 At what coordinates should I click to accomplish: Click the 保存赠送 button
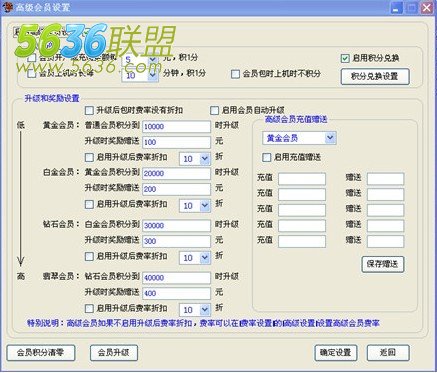(383, 264)
